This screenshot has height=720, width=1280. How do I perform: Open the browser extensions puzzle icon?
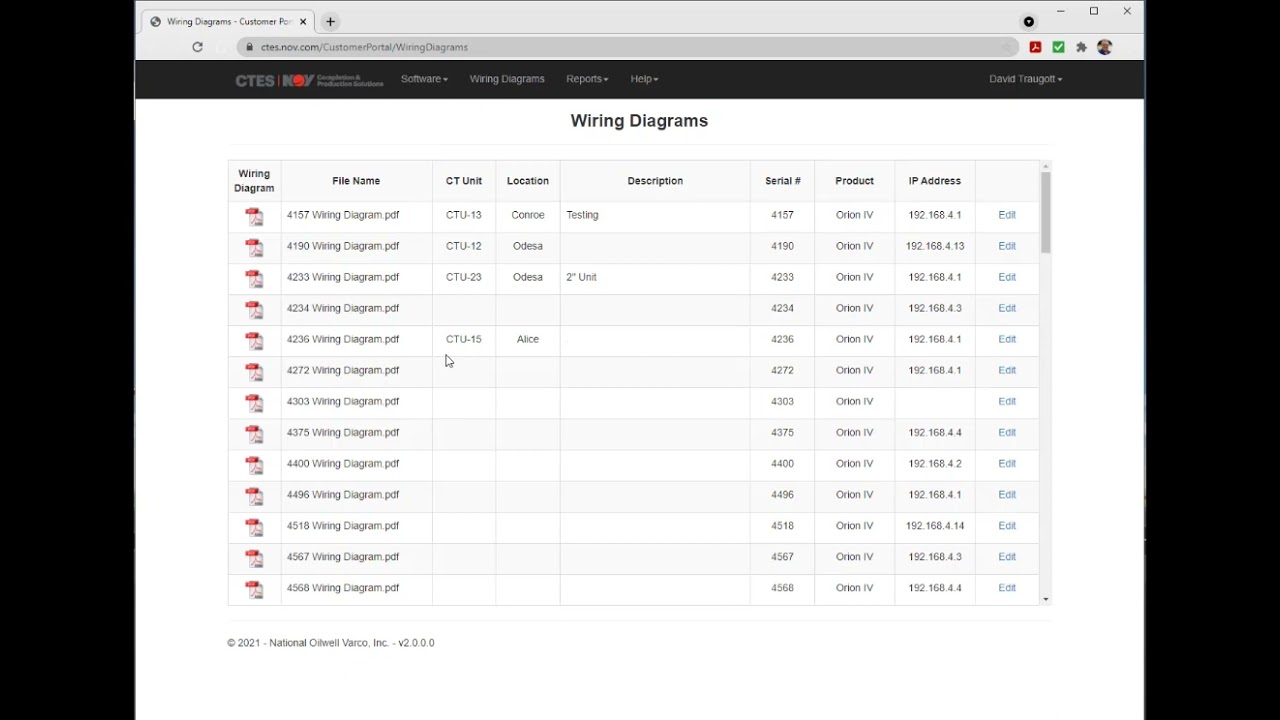(1081, 47)
